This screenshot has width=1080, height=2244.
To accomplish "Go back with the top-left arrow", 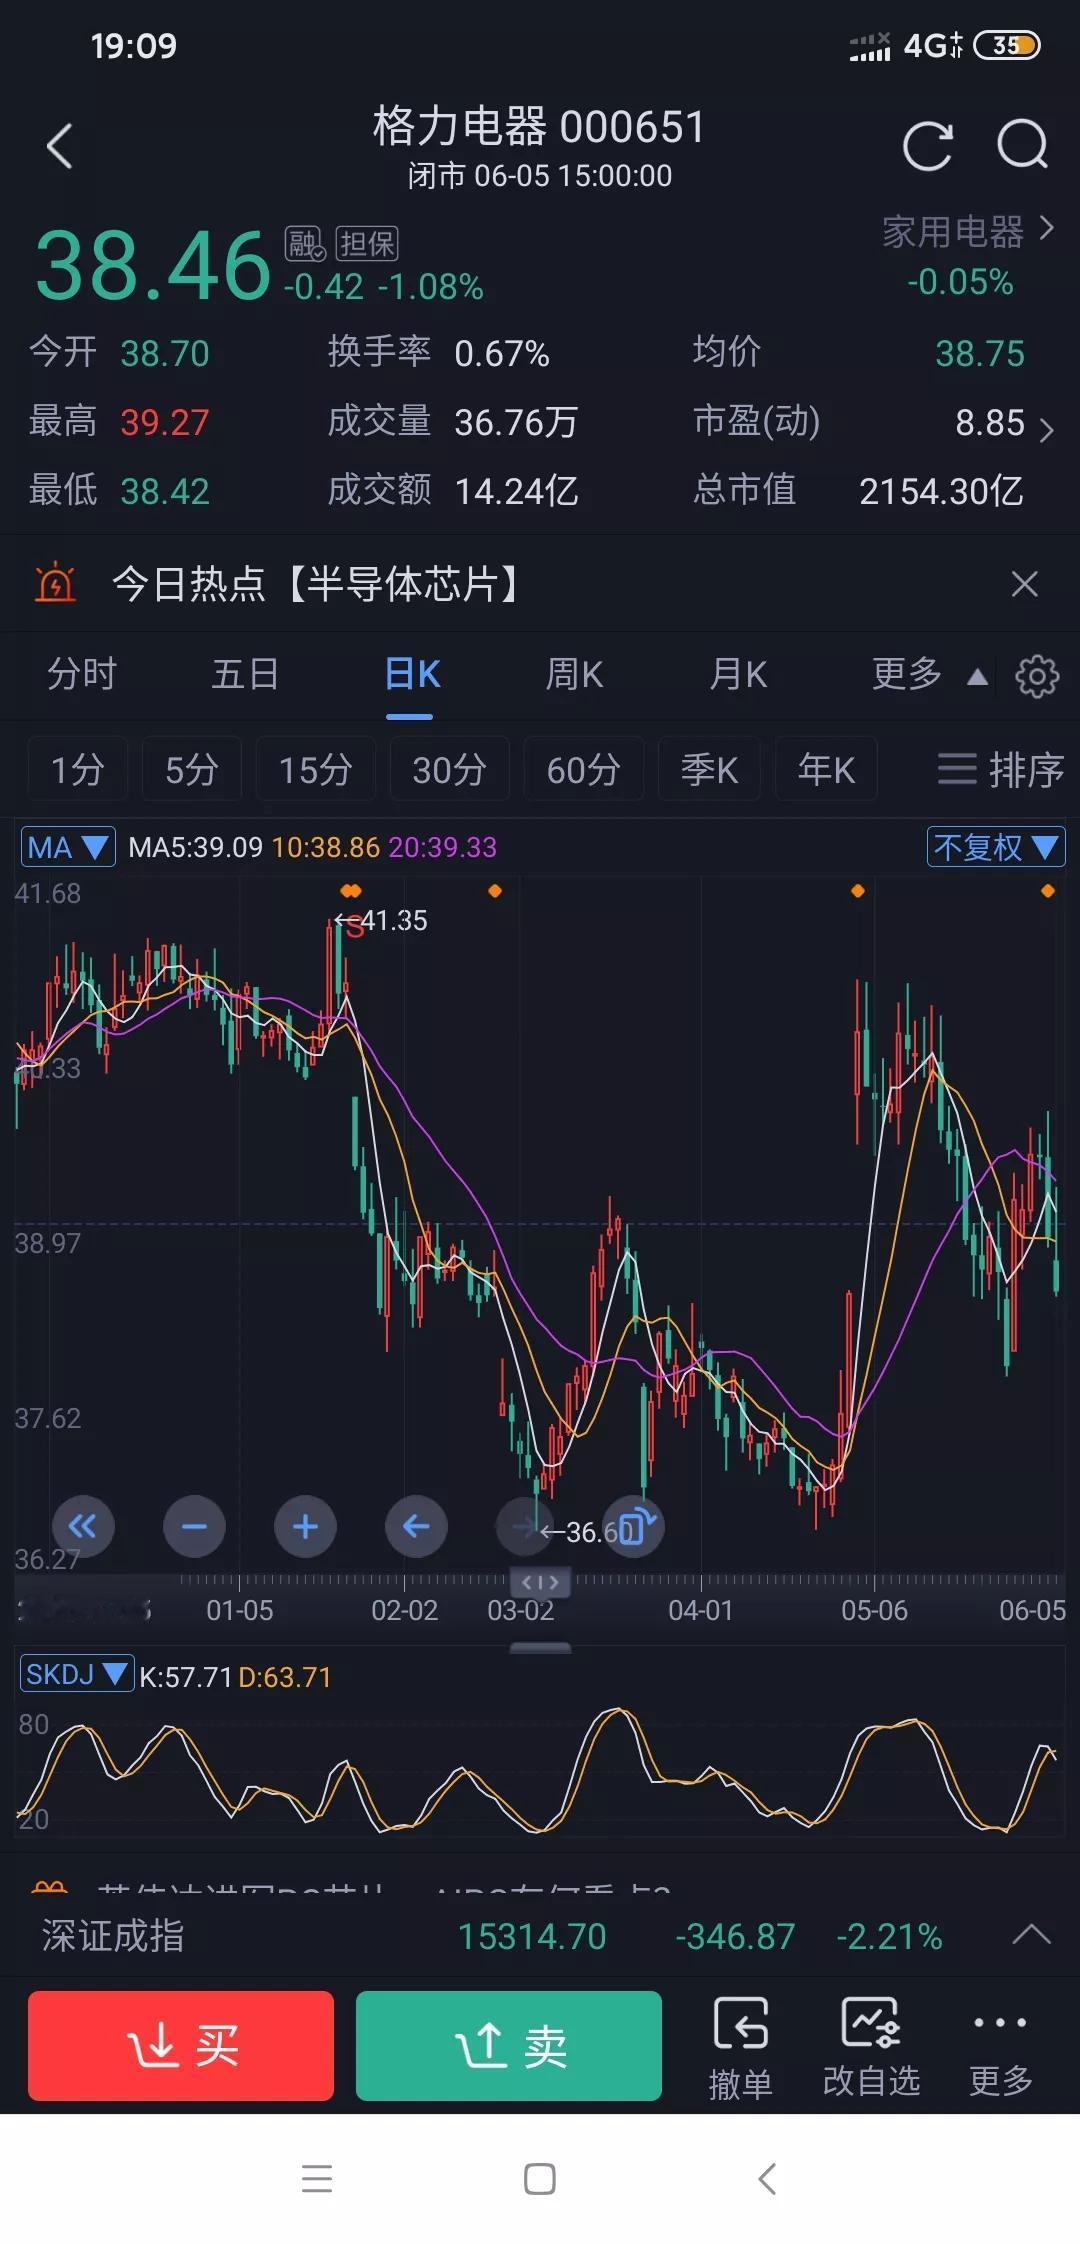I will [x=60, y=146].
